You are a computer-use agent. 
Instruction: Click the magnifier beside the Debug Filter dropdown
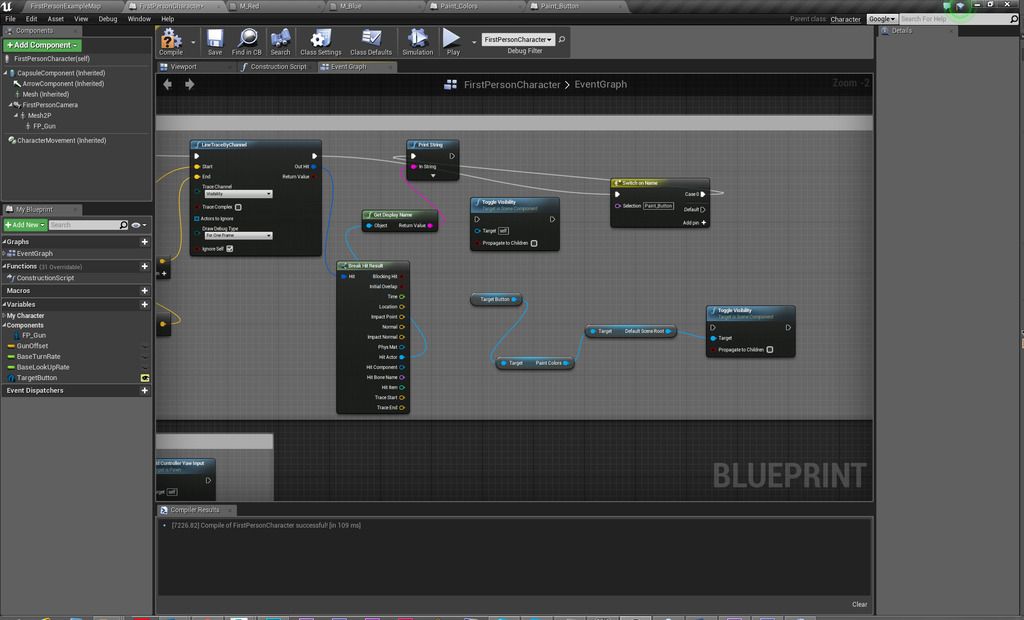[562, 40]
